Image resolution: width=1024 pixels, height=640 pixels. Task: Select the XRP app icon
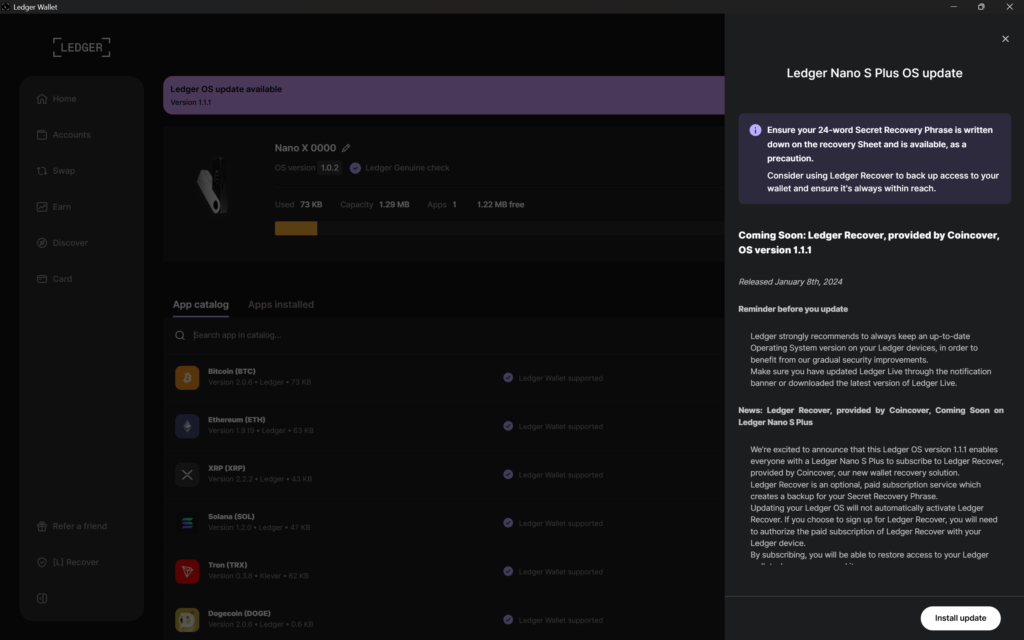point(187,475)
